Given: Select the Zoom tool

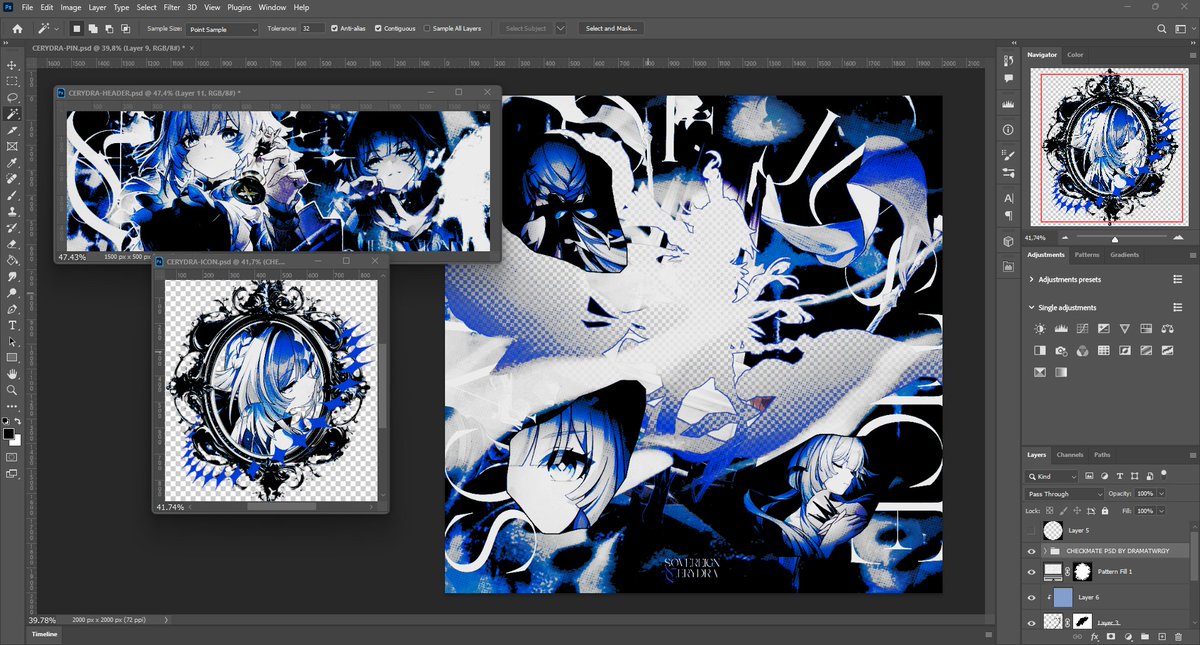Looking at the screenshot, I should (12, 389).
